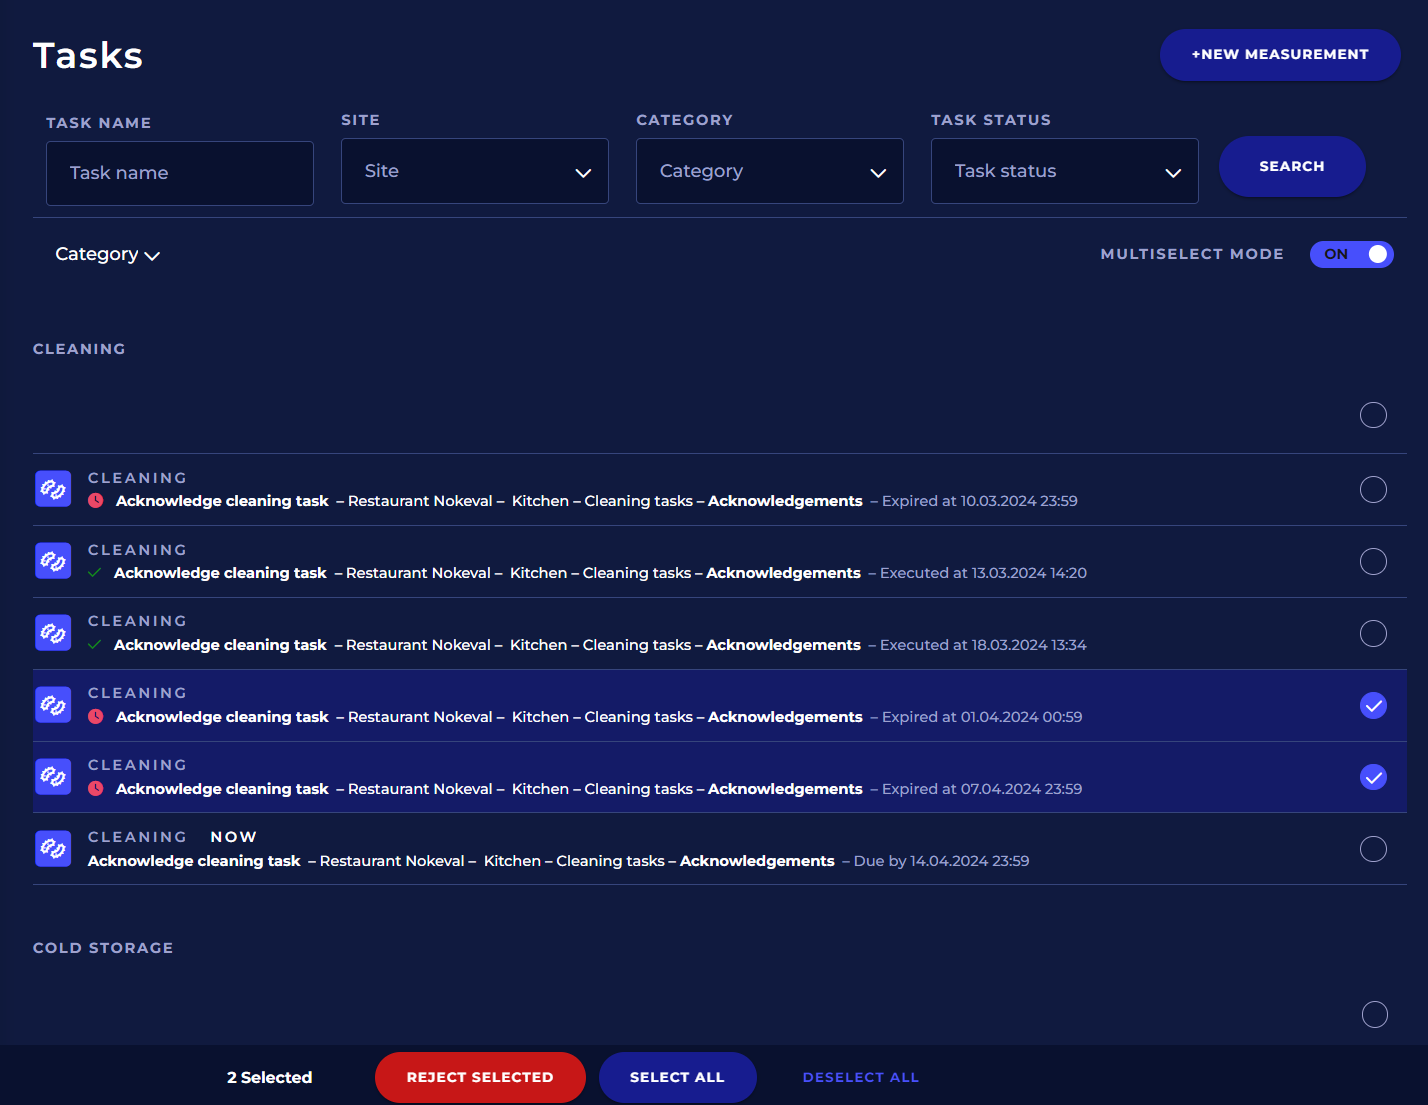This screenshot has height=1105, width=1428.
Task: Click Deselect All link
Action: click(x=860, y=1077)
